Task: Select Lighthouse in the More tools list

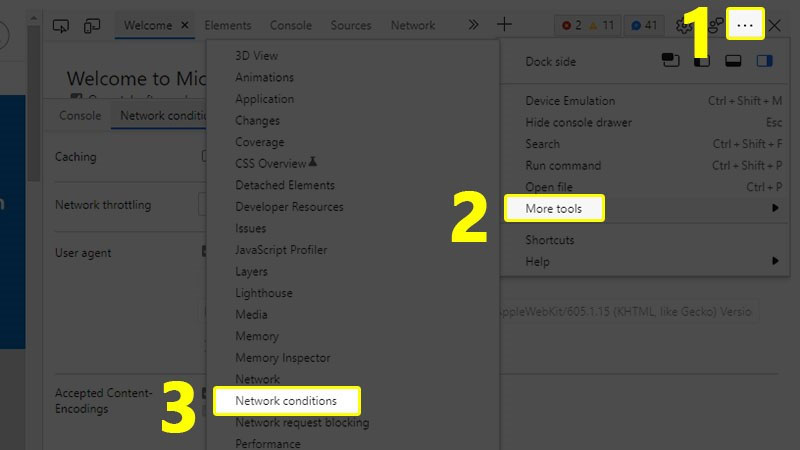Action: tap(264, 293)
